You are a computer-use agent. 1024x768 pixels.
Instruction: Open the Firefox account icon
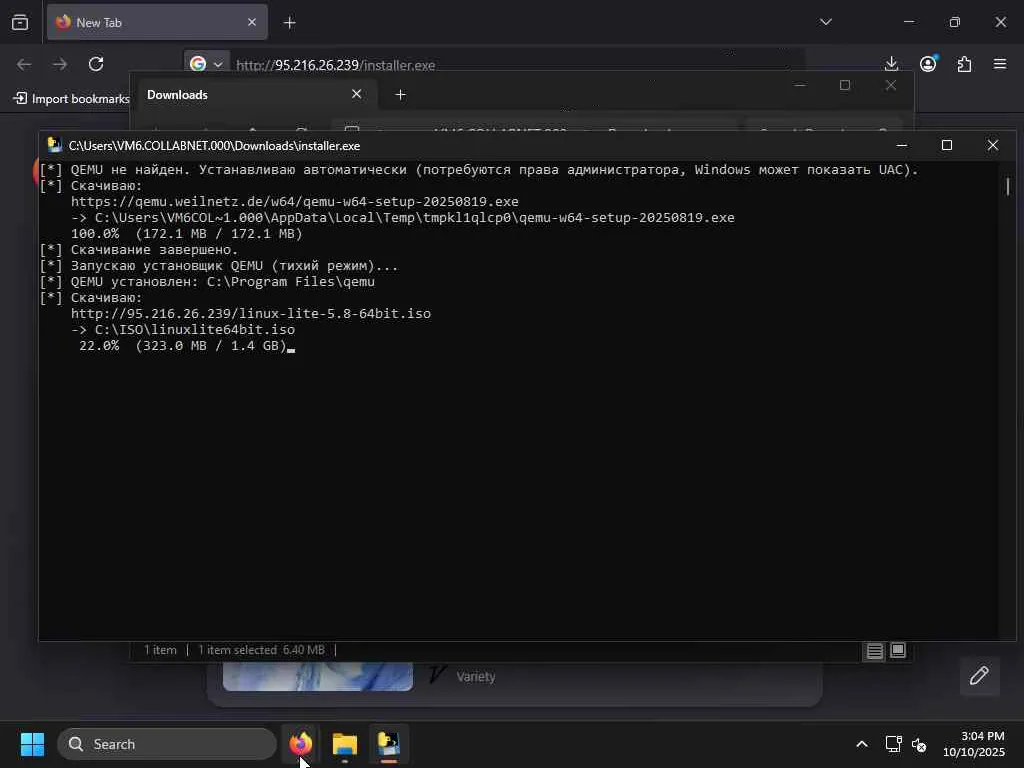pyautogui.click(x=928, y=63)
